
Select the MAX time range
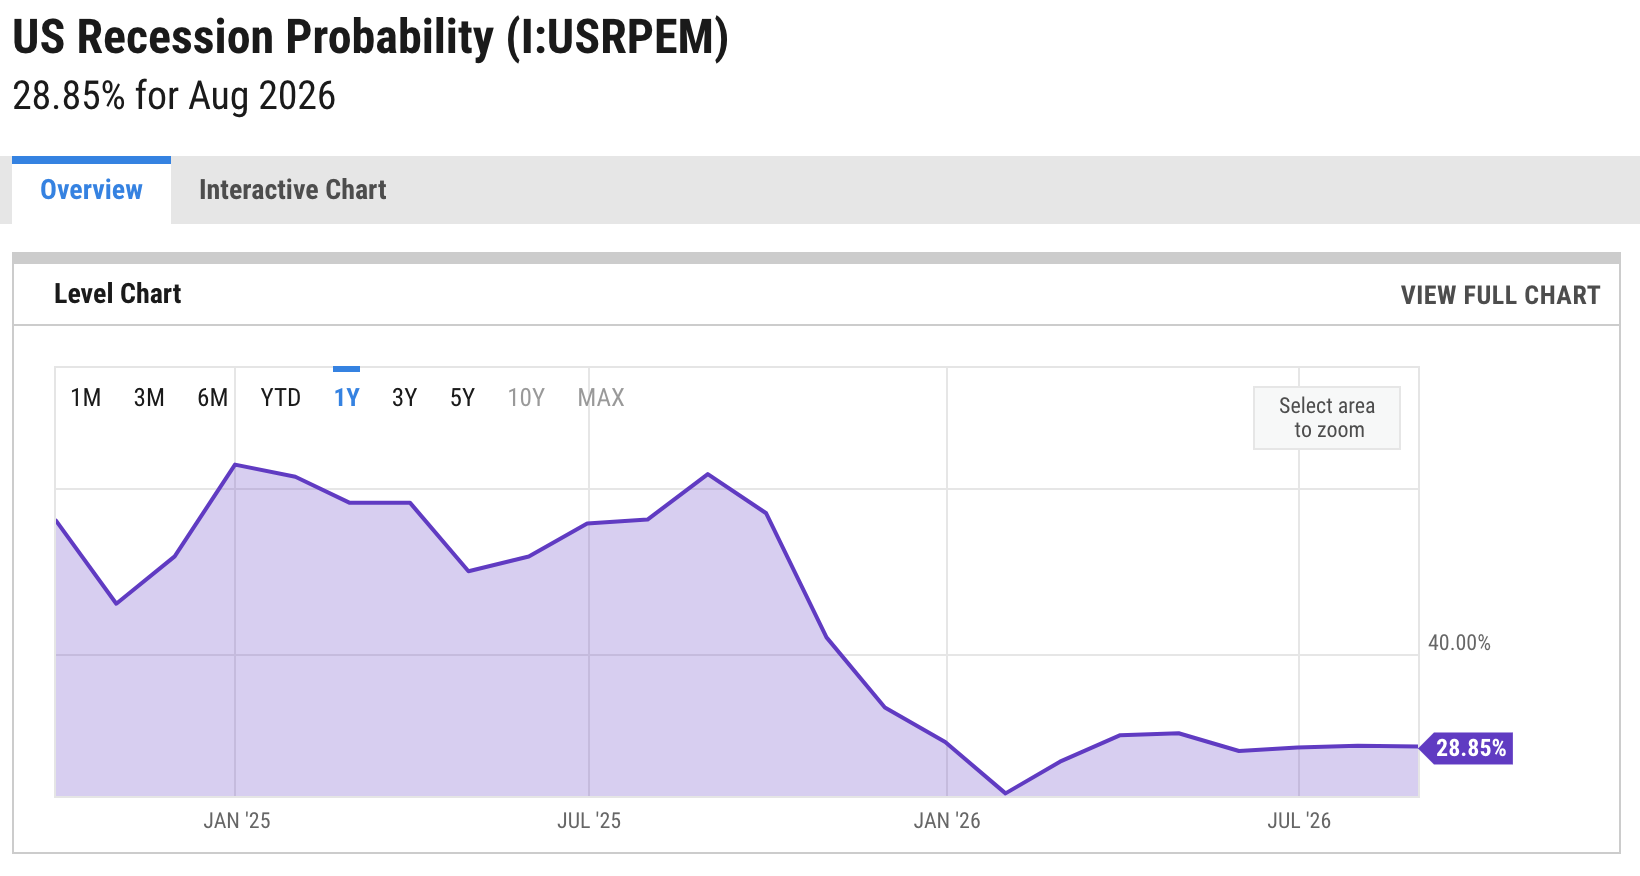pos(601,398)
